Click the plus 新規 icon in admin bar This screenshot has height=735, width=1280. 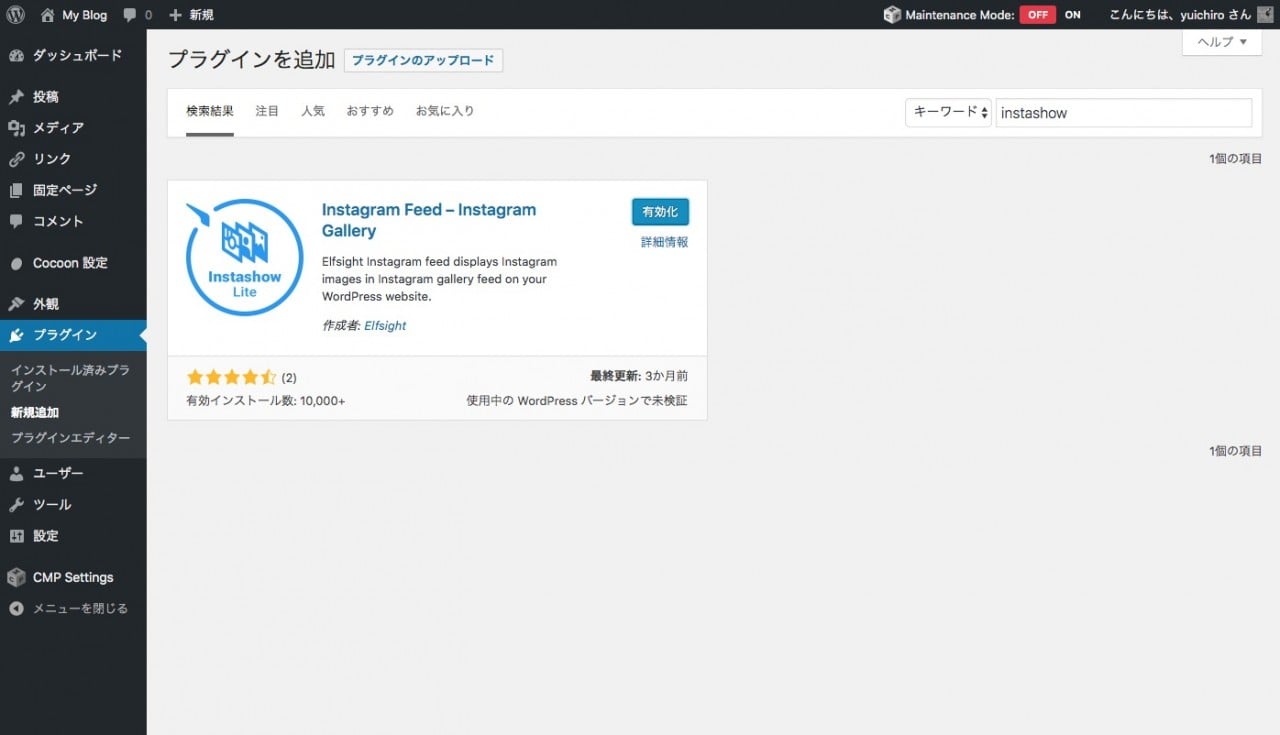click(176, 15)
